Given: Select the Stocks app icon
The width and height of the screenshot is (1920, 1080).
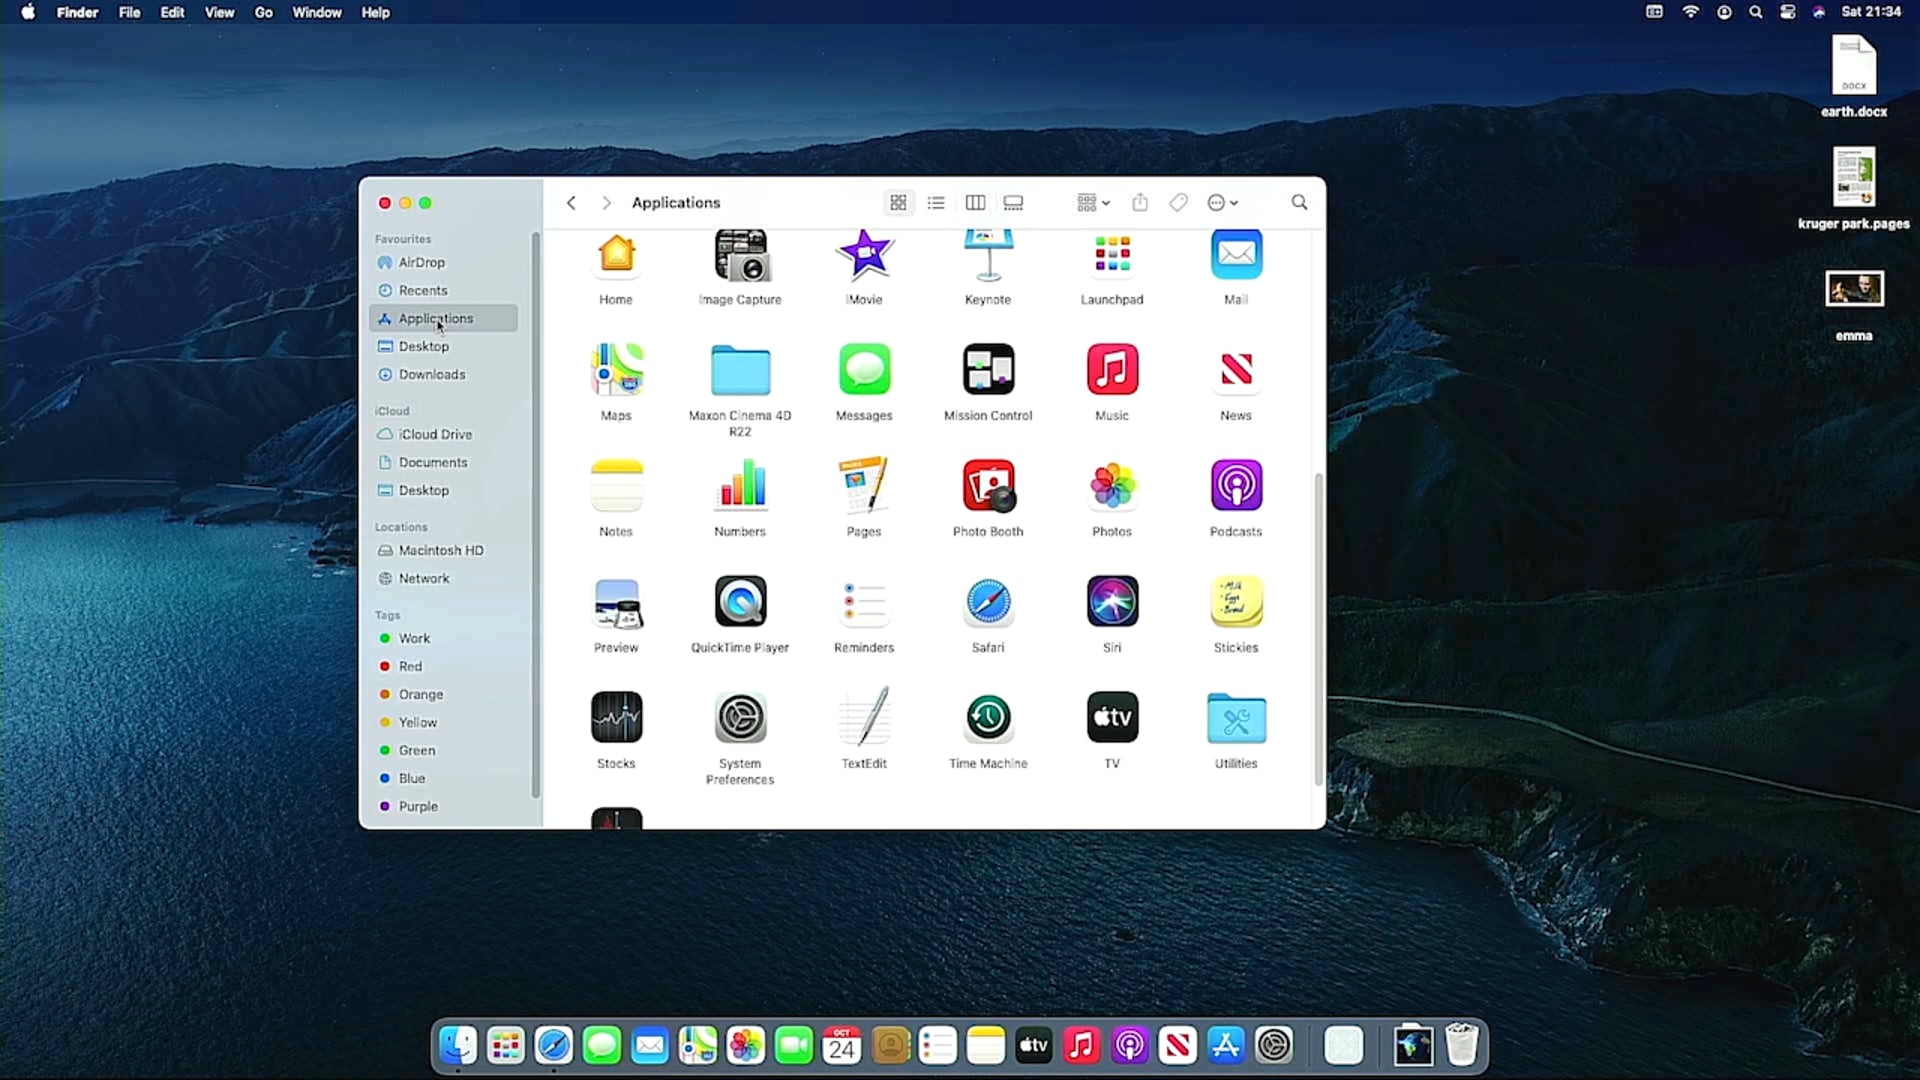Looking at the screenshot, I should 616,718.
